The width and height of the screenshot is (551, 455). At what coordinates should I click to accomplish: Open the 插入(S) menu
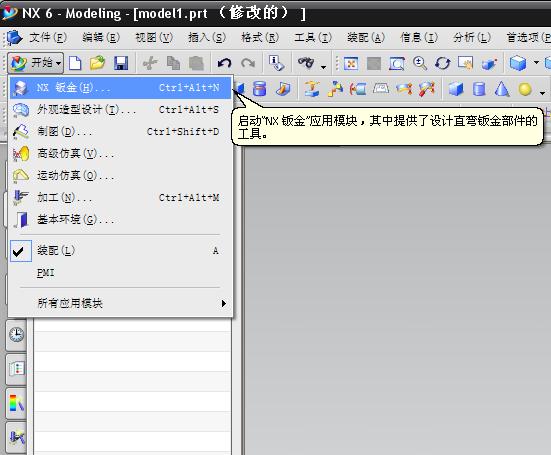click(x=207, y=37)
